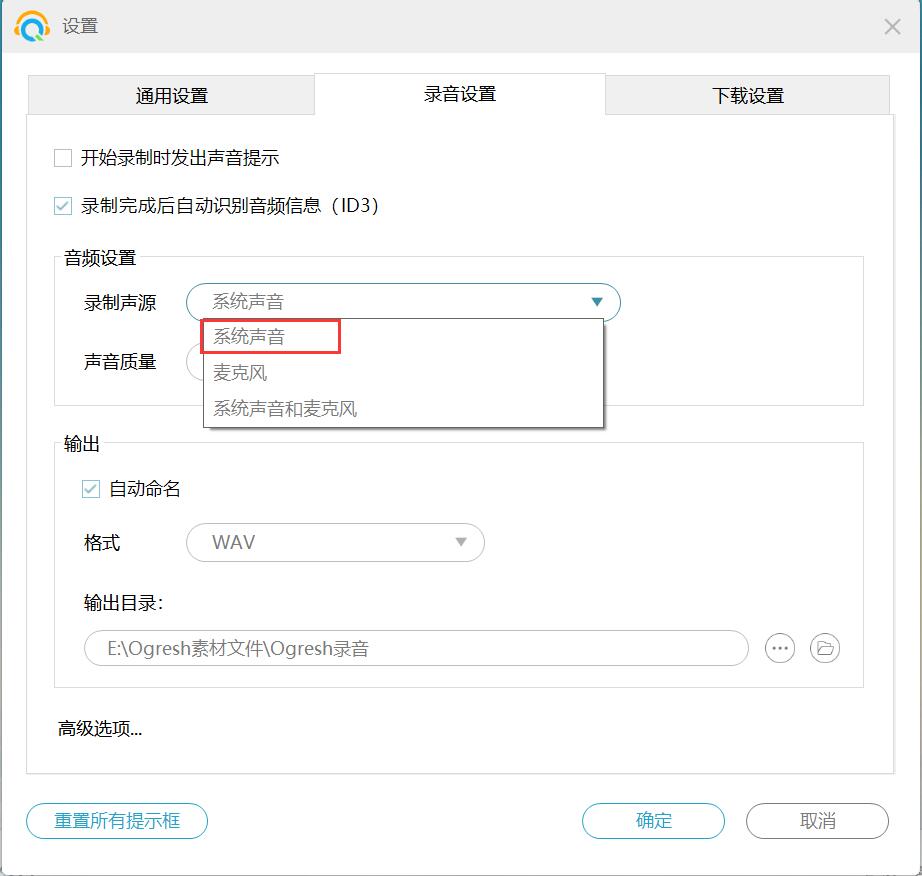Click the blue dropdown arrow on 录制声源
This screenshot has height=876, width=922.
coord(597,301)
